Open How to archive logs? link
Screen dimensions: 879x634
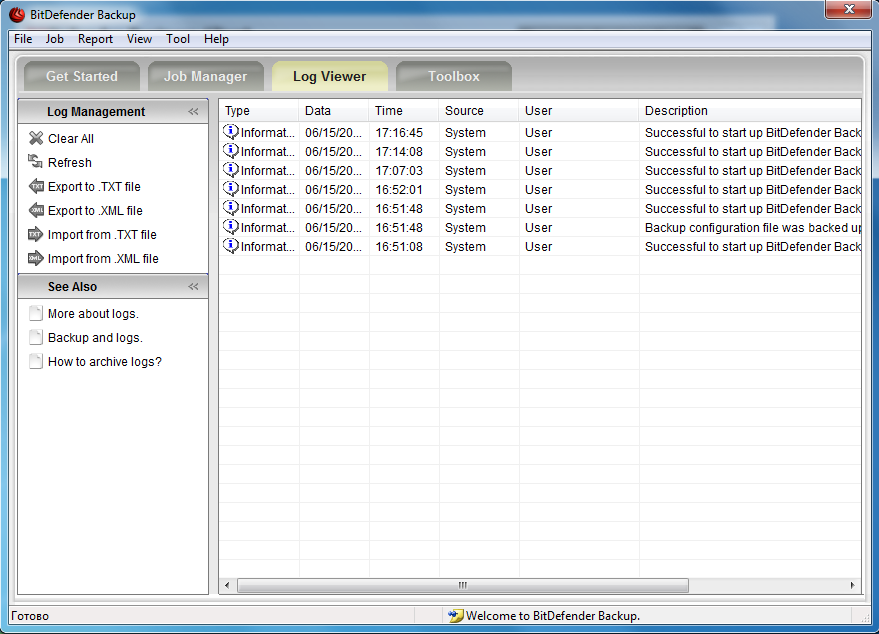pos(105,362)
